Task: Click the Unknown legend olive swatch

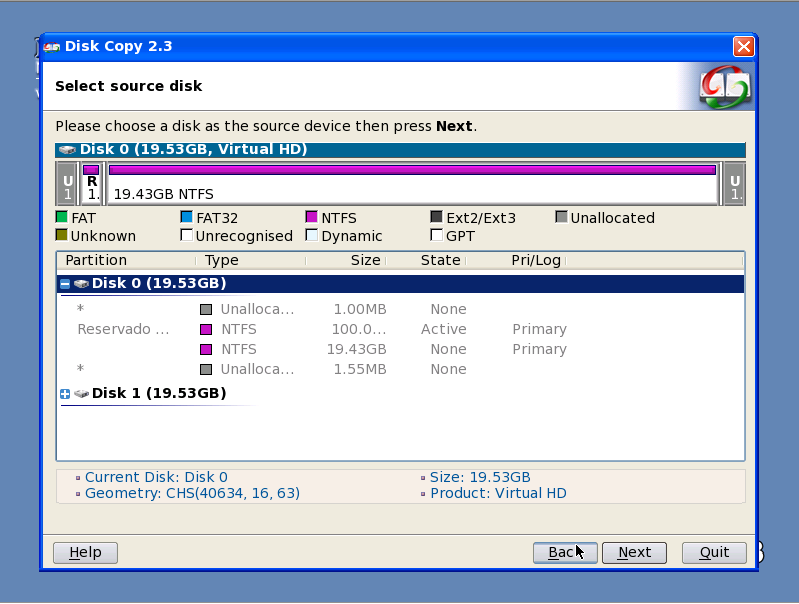Action: point(62,235)
